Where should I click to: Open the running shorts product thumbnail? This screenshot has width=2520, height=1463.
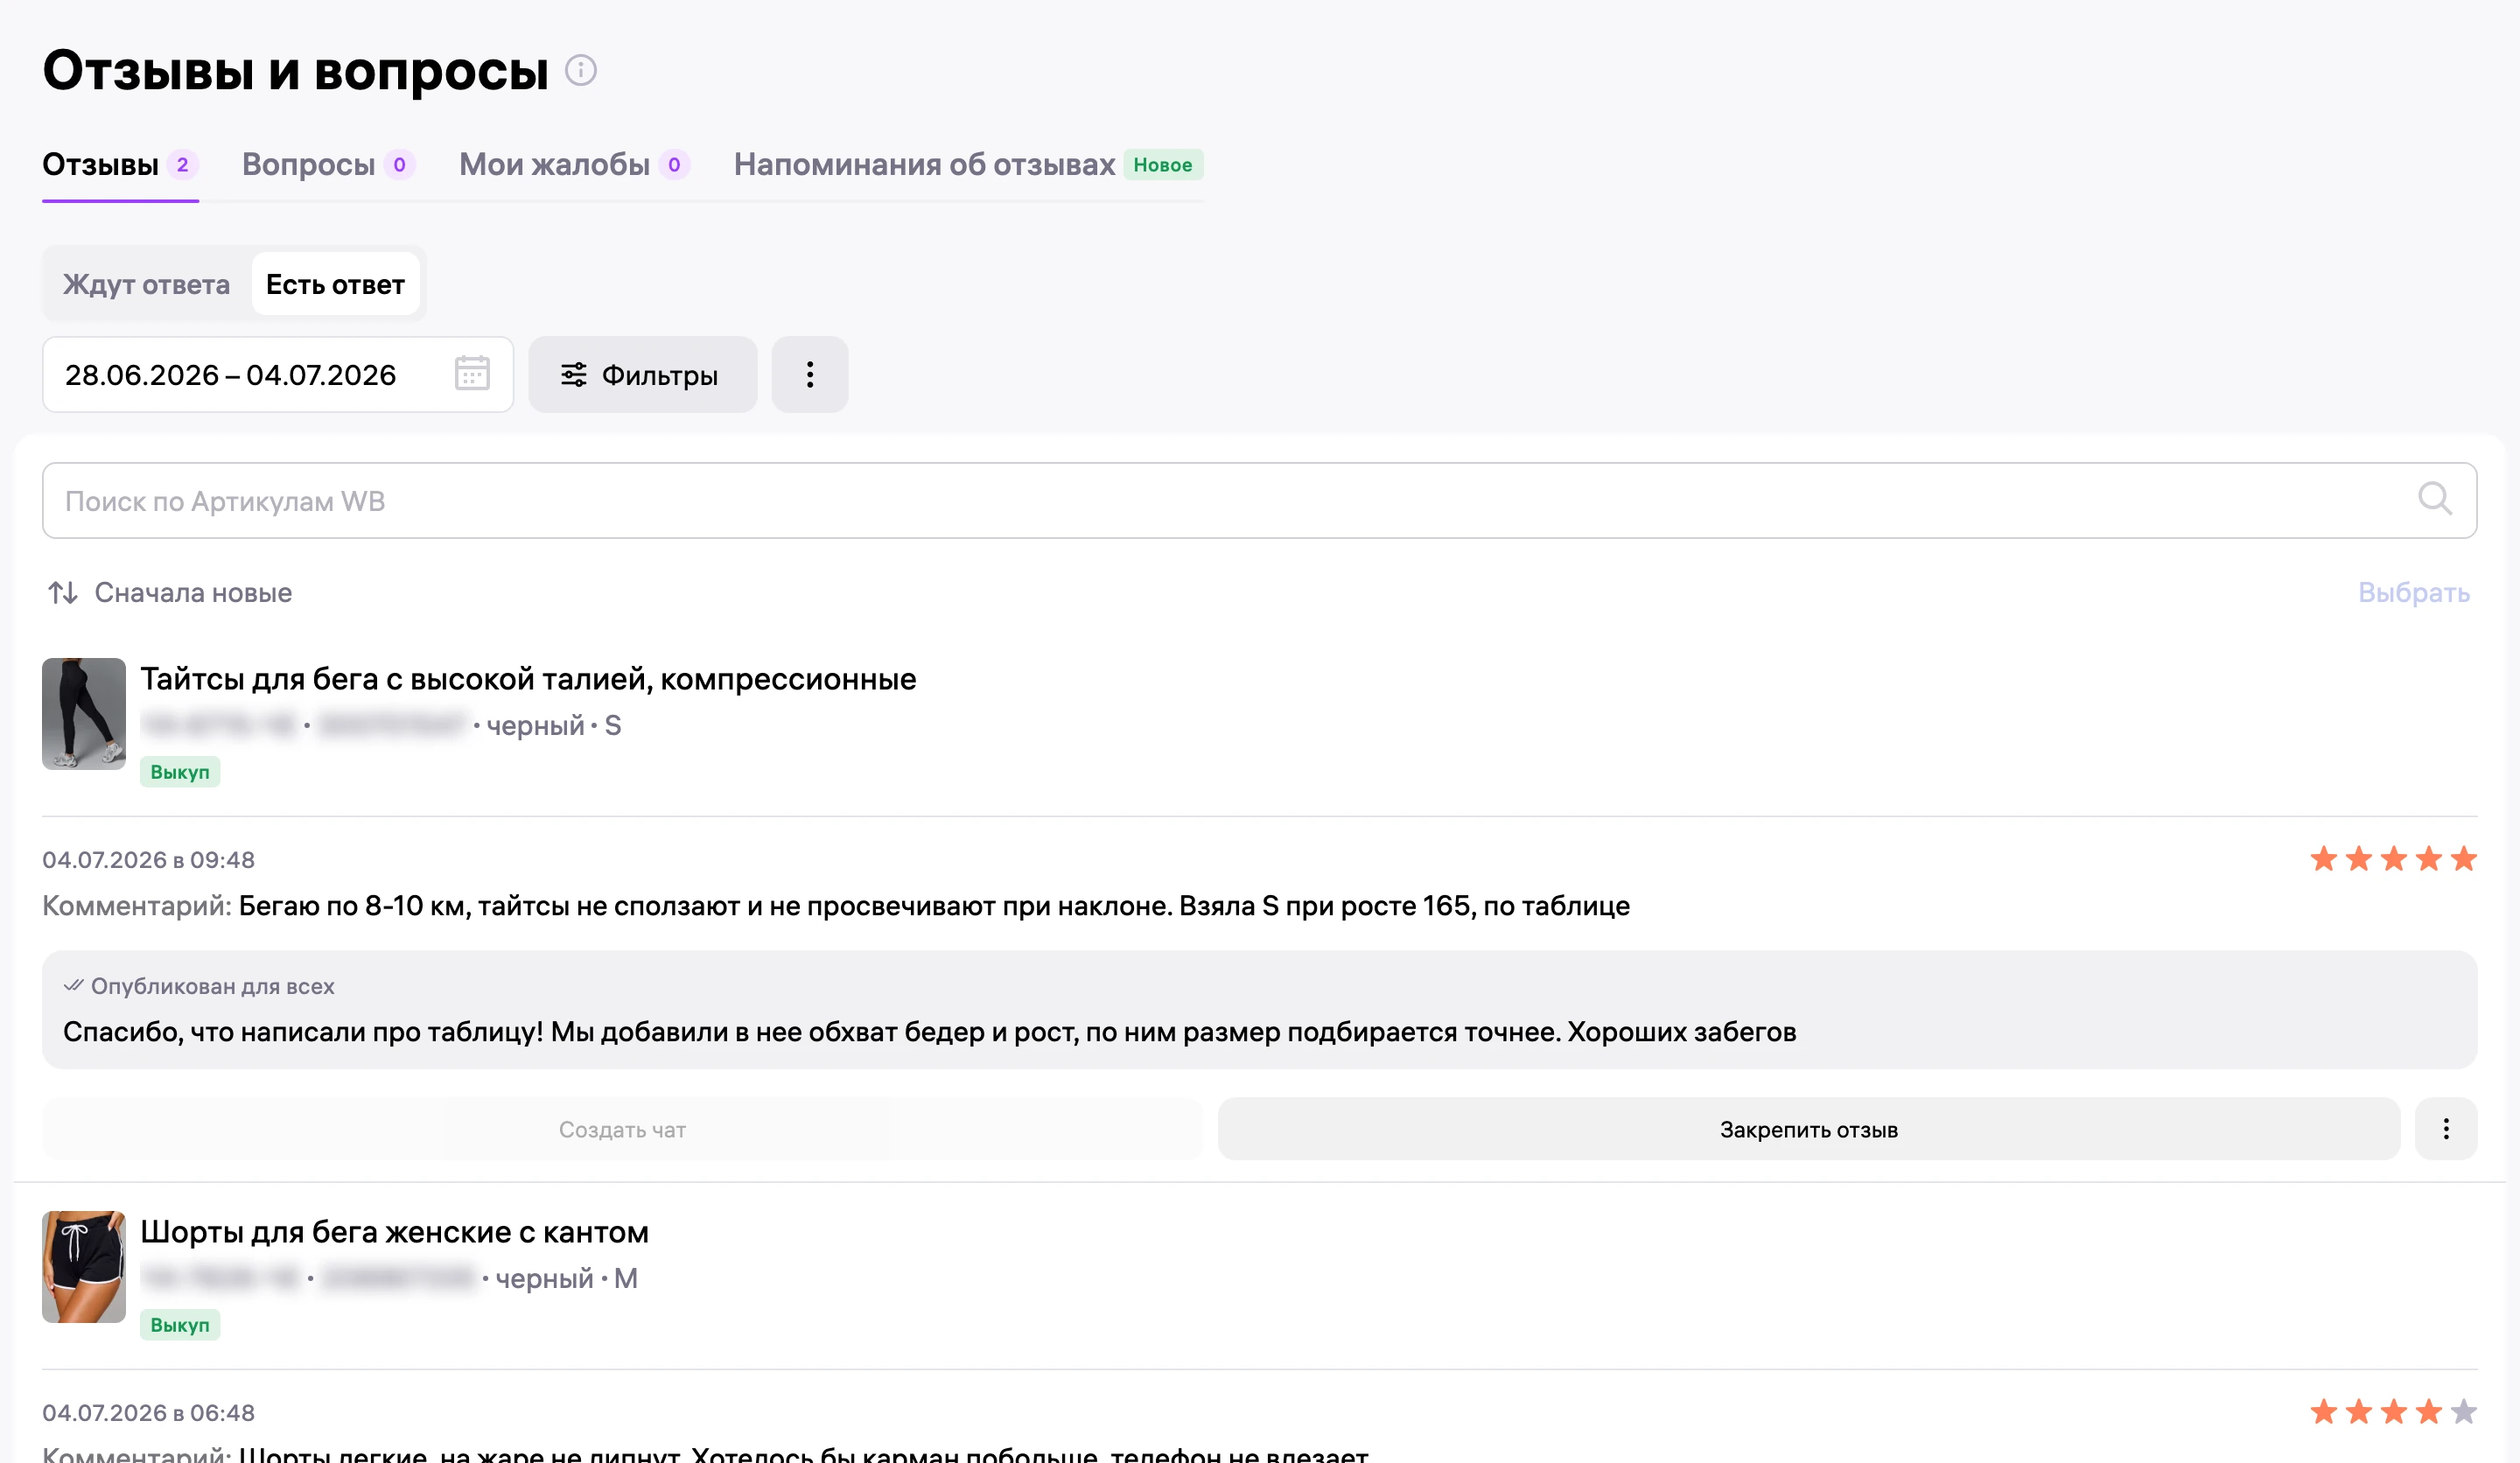tap(84, 1267)
